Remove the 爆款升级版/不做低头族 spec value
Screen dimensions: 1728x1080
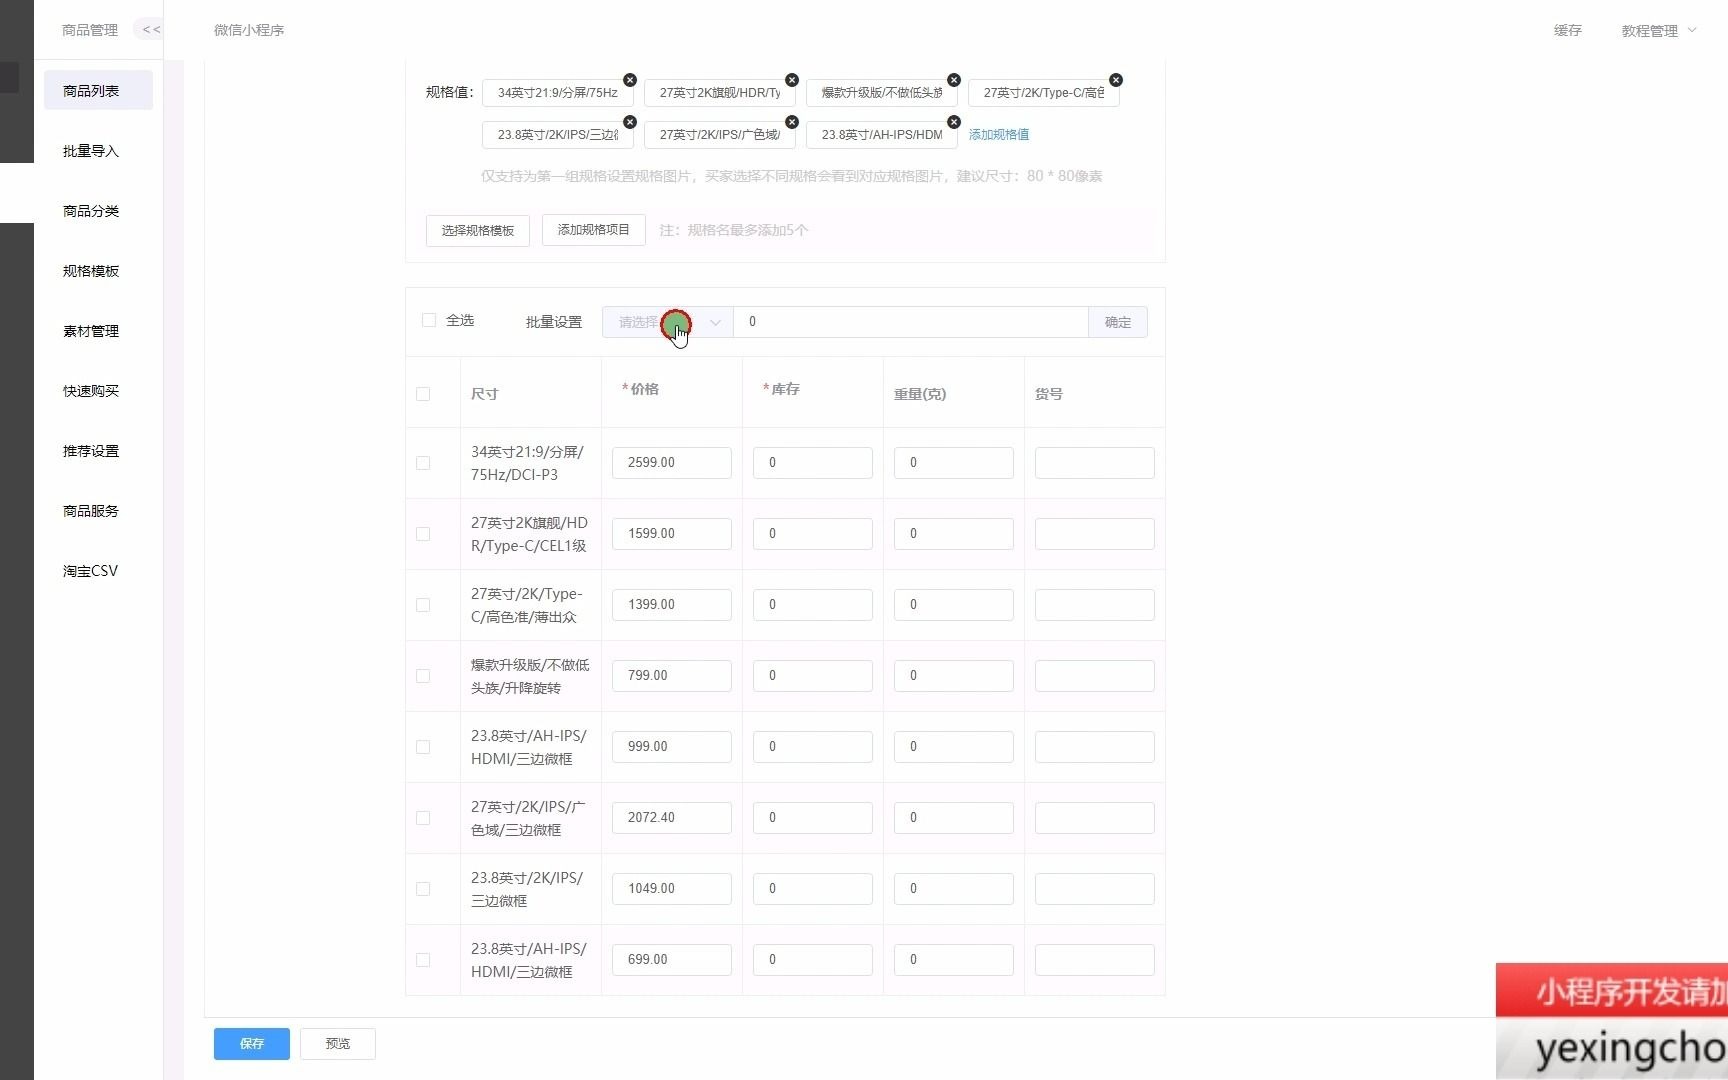pos(953,79)
